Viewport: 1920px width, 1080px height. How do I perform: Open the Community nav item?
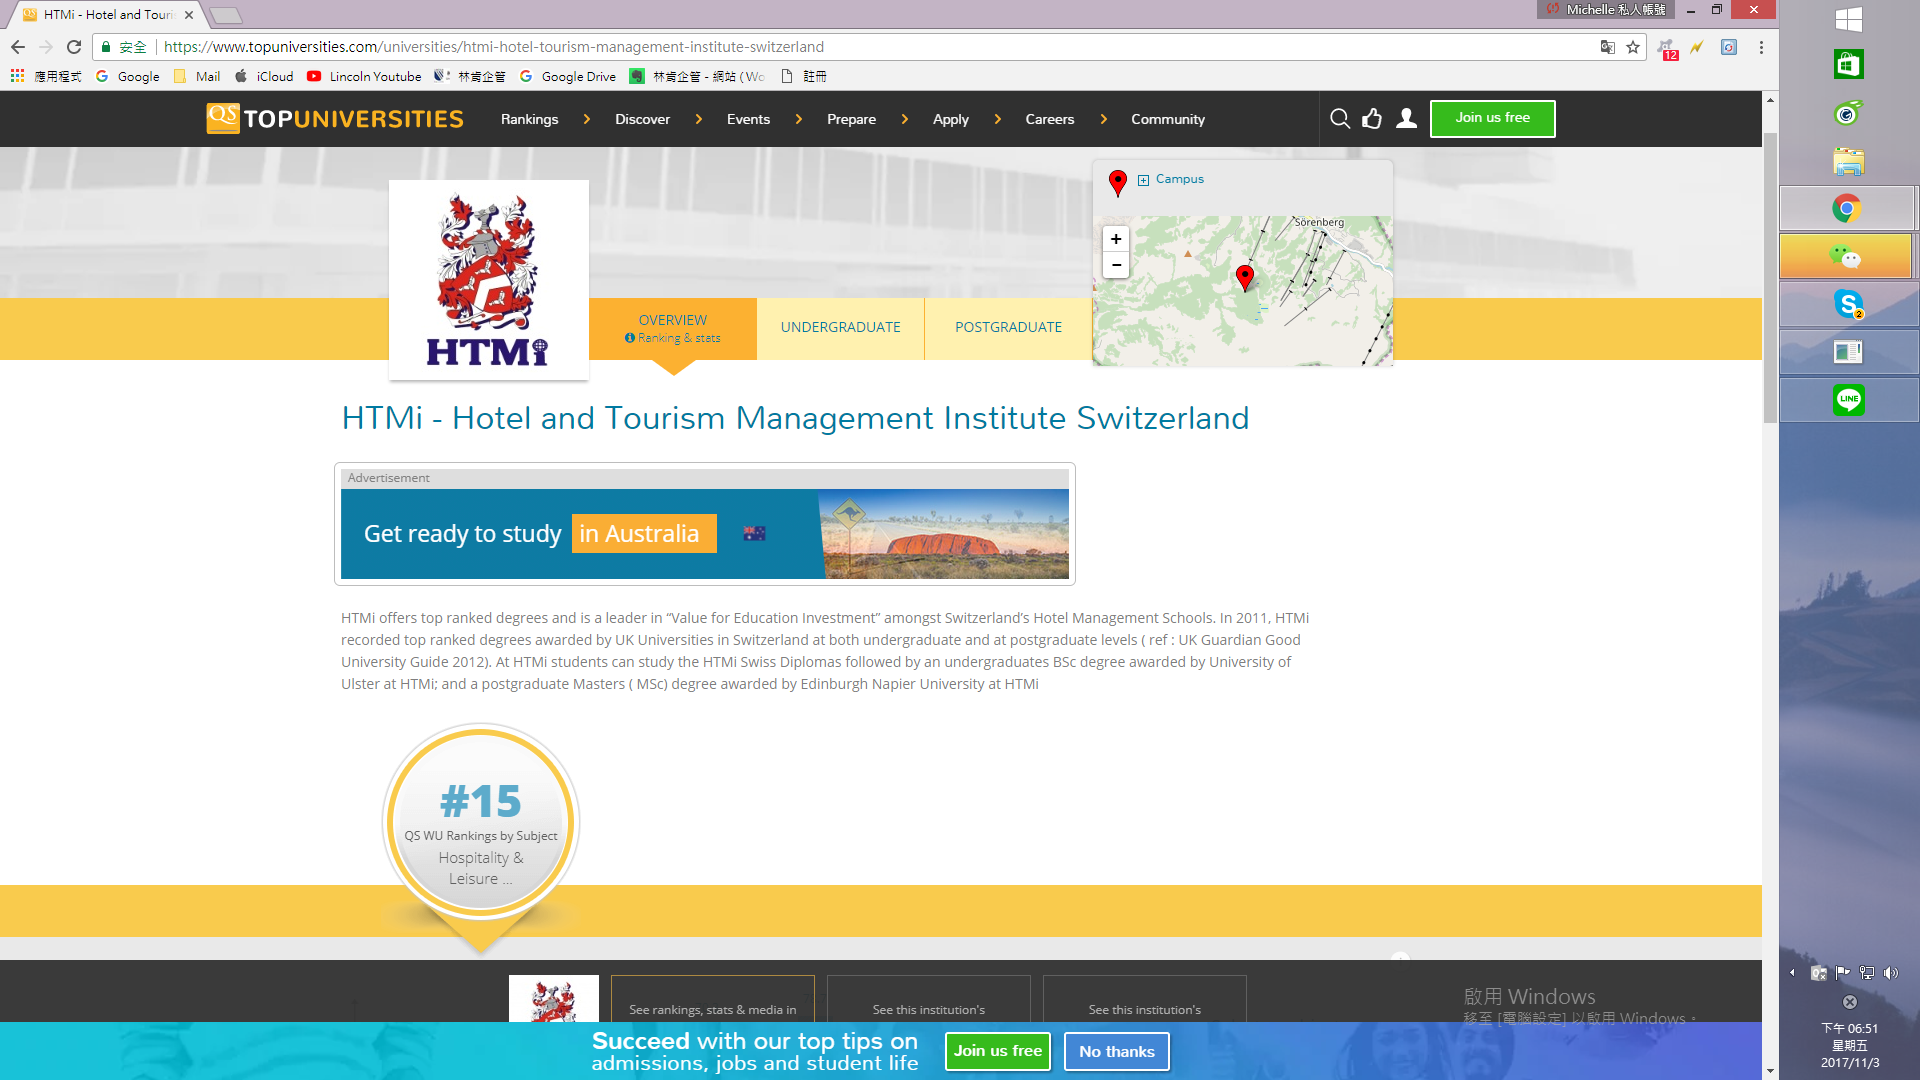(1167, 119)
